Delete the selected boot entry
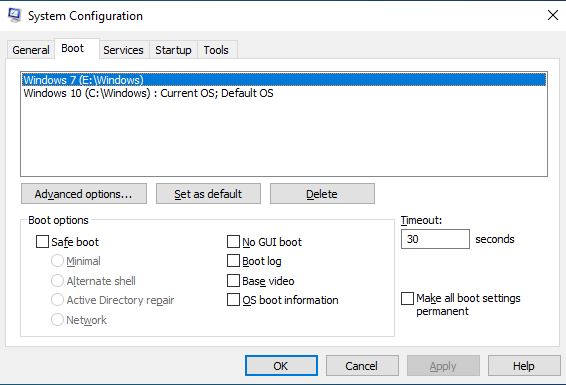Viewport: 566px width, 385px height. (322, 194)
